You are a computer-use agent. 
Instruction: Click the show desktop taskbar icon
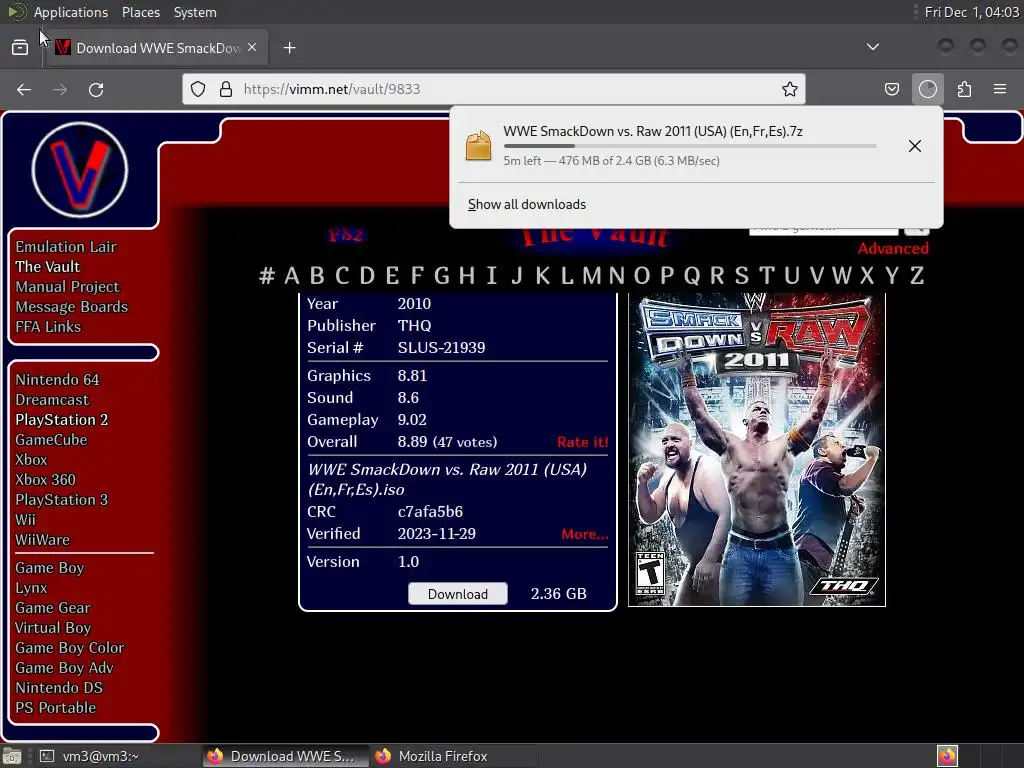pos(12,756)
